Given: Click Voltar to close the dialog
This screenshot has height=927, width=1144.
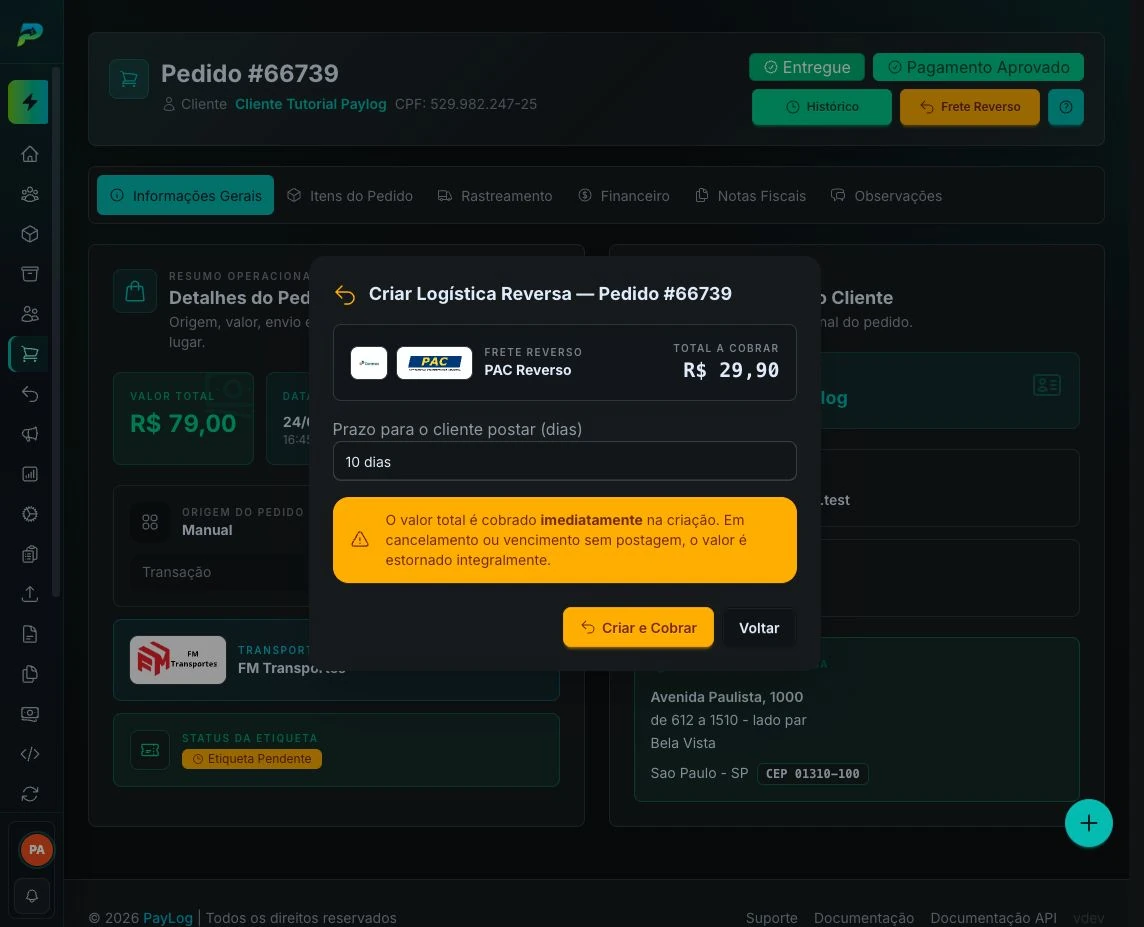Looking at the screenshot, I should coord(759,627).
